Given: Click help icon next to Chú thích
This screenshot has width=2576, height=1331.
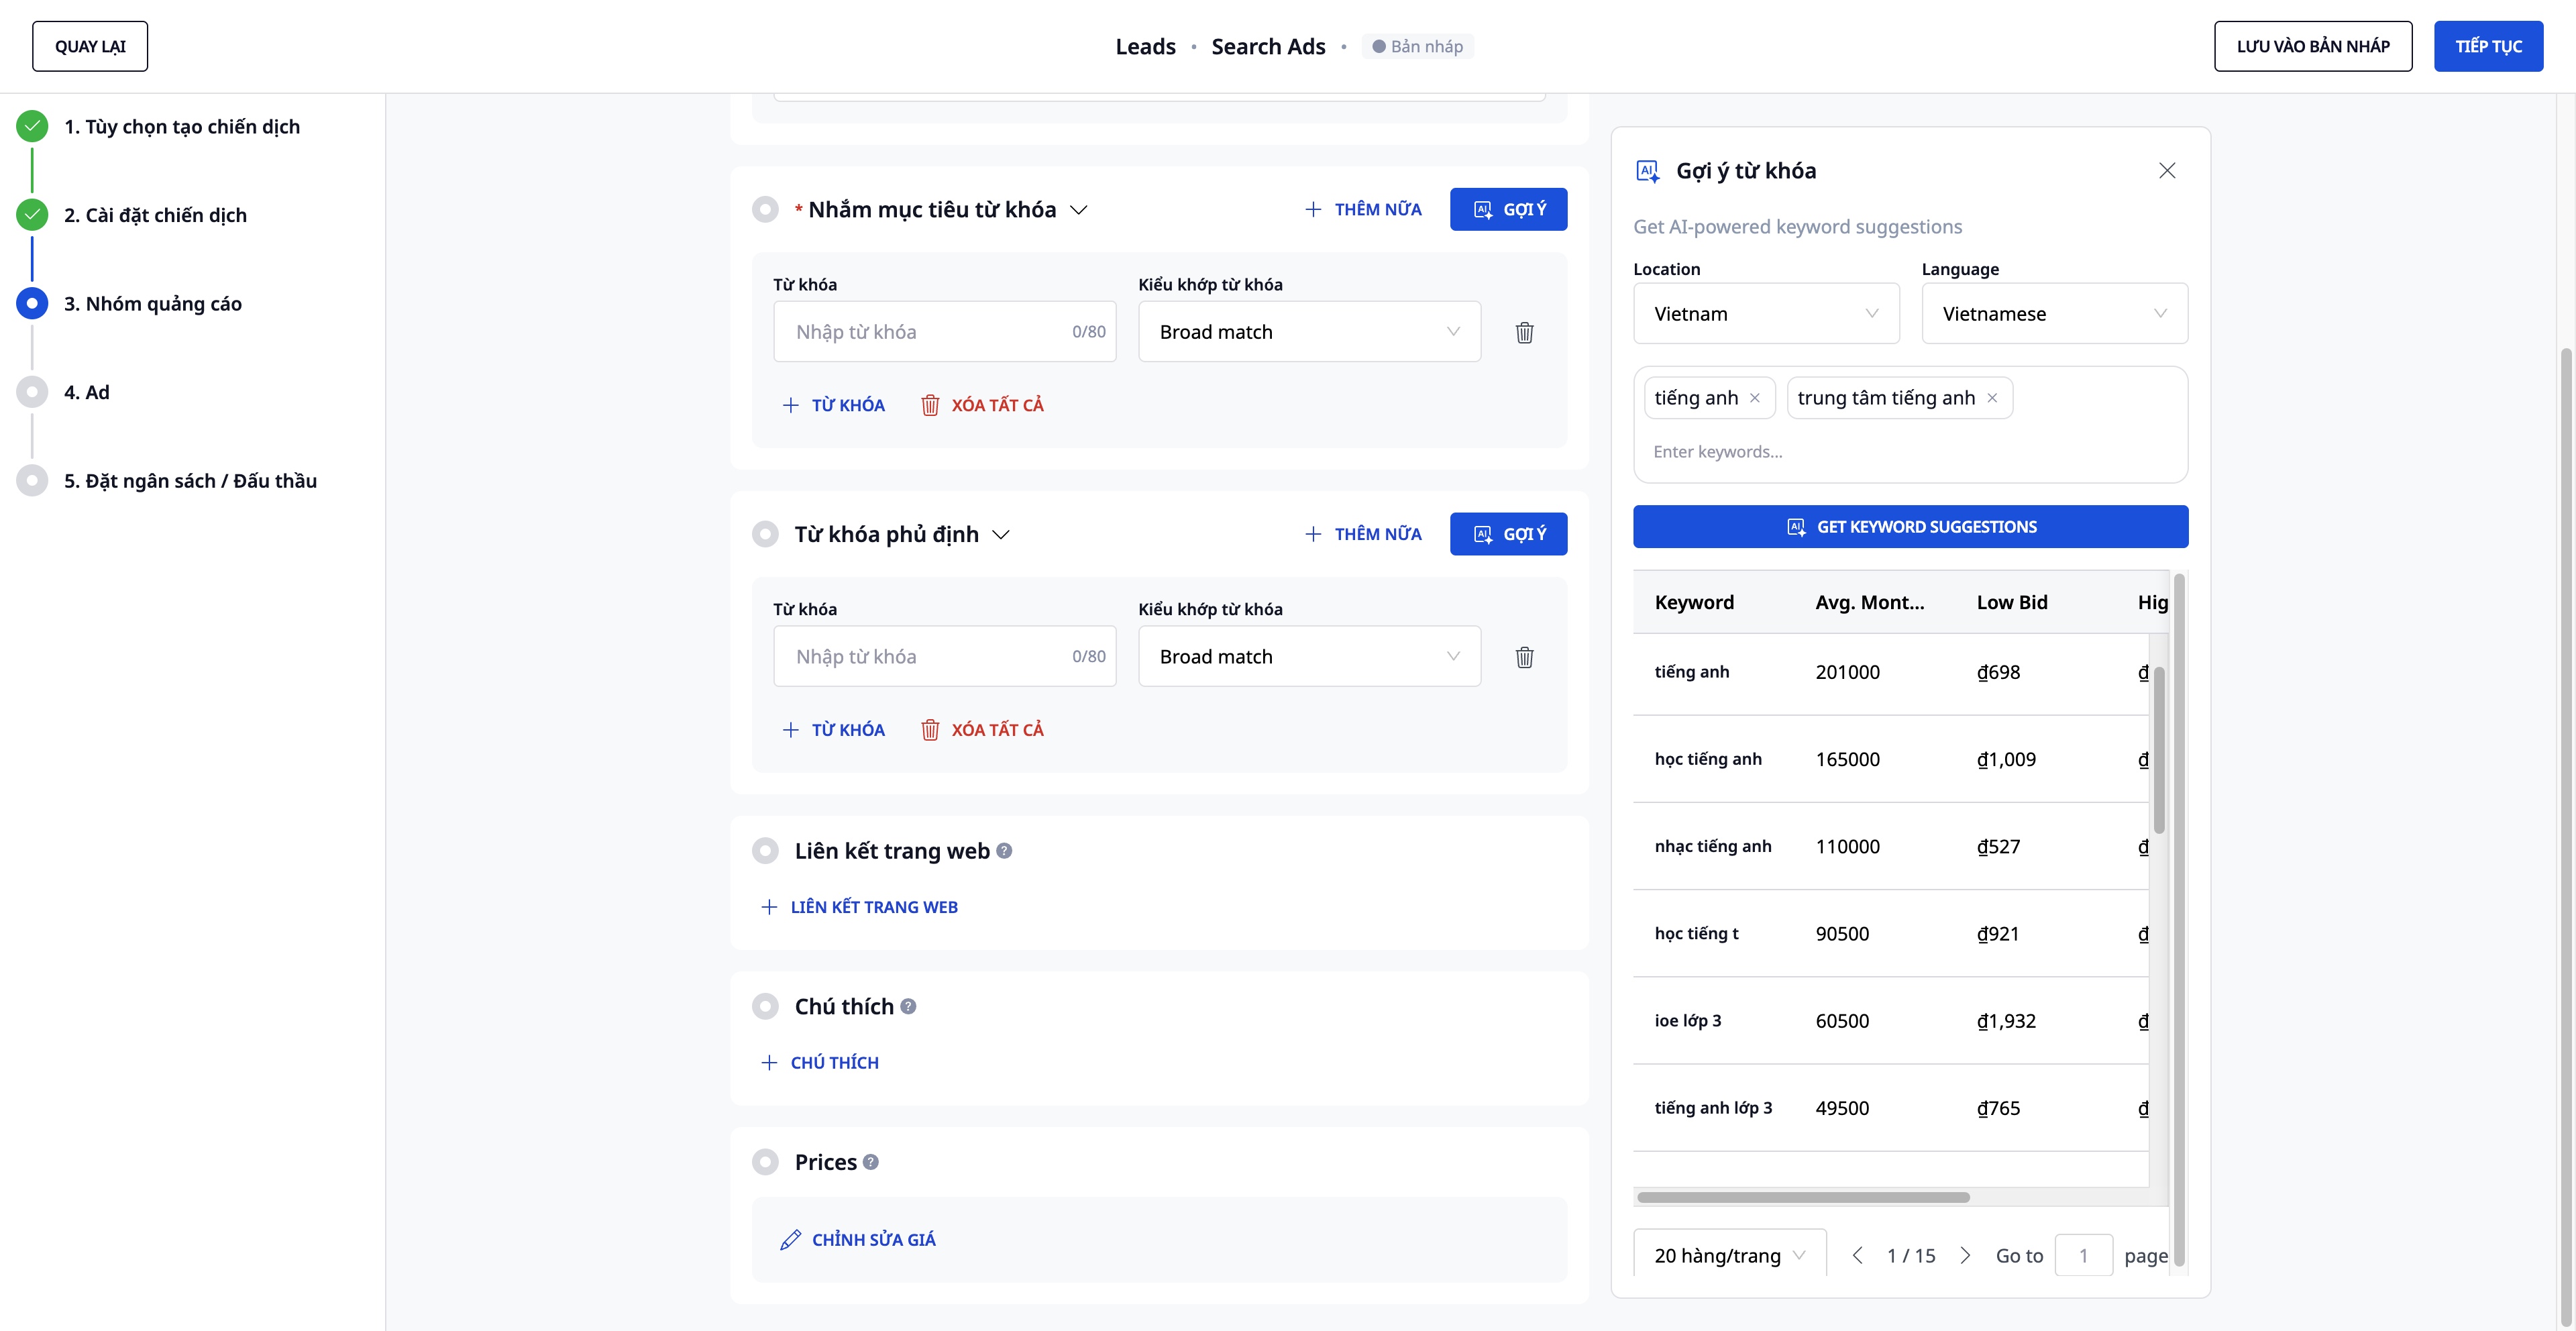Looking at the screenshot, I should 908,1007.
